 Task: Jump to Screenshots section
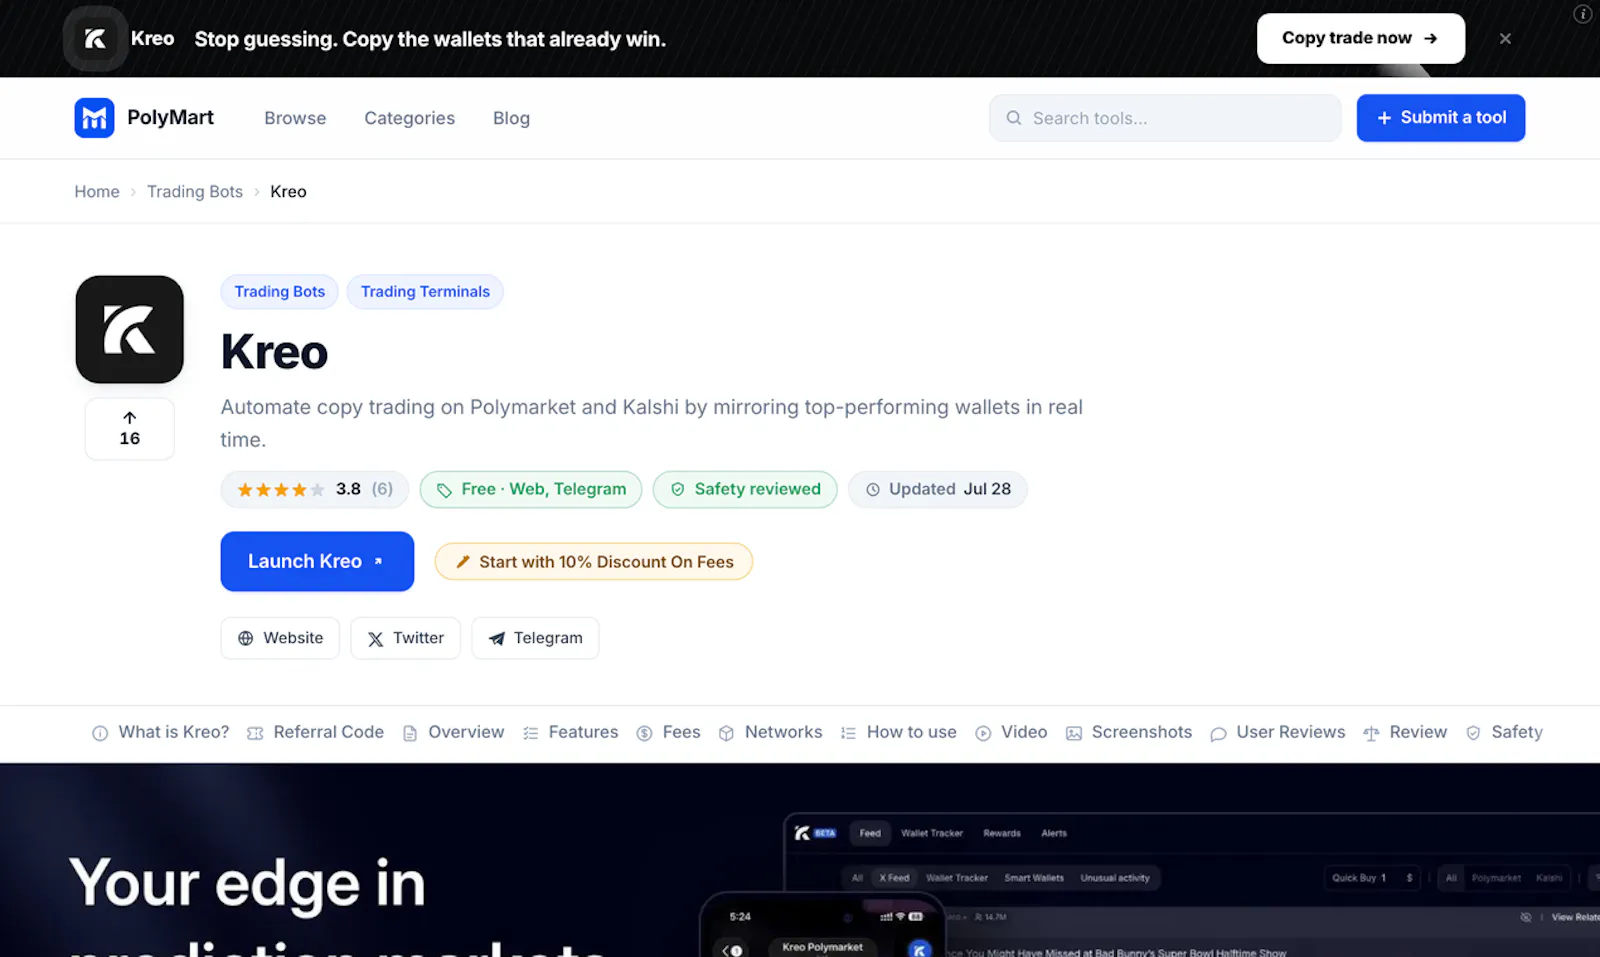coord(1129,733)
